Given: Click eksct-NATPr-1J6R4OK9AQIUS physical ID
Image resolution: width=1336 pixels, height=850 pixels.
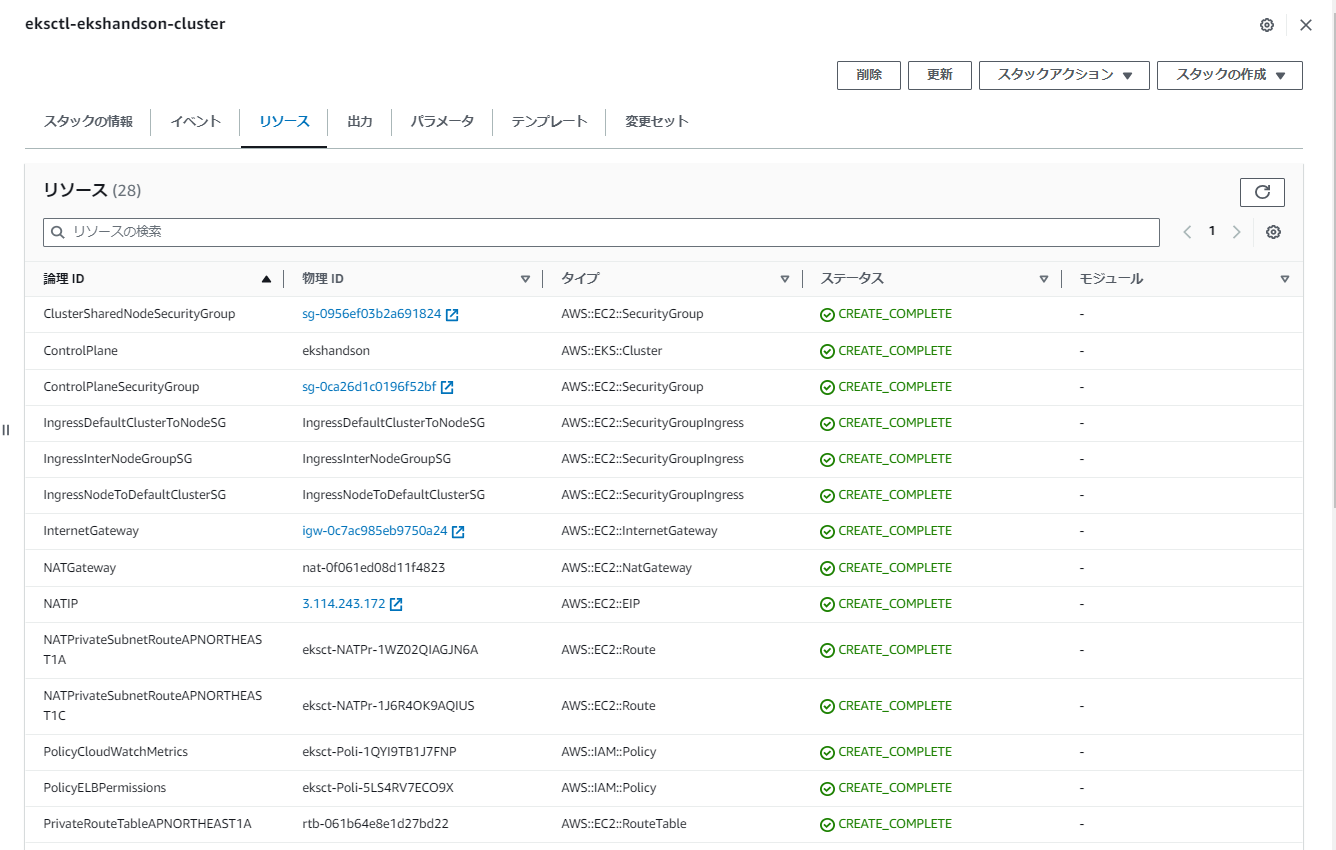Looking at the screenshot, I should (x=388, y=706).
